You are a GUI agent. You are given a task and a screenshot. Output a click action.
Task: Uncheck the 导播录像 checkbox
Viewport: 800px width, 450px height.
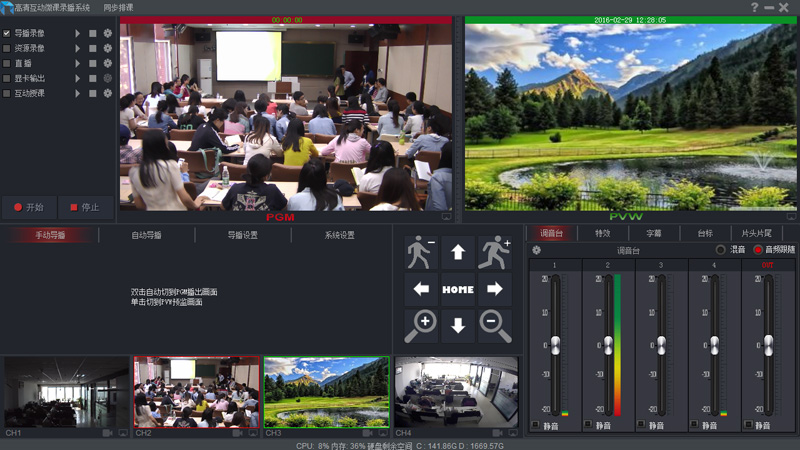click(7, 33)
